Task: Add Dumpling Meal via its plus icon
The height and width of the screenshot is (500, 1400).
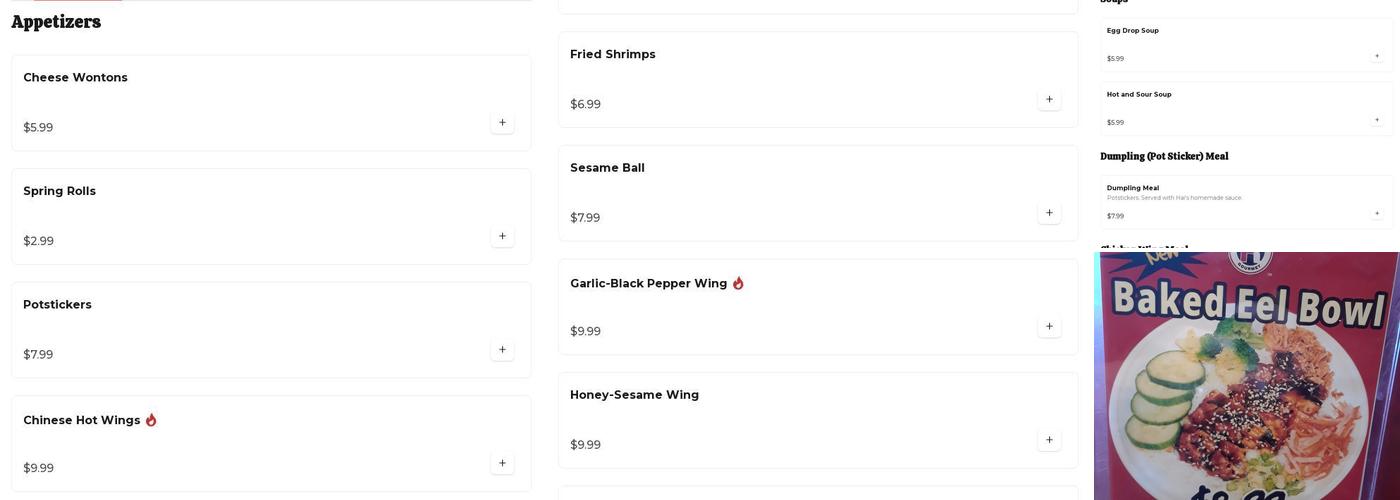Action: click(1377, 213)
